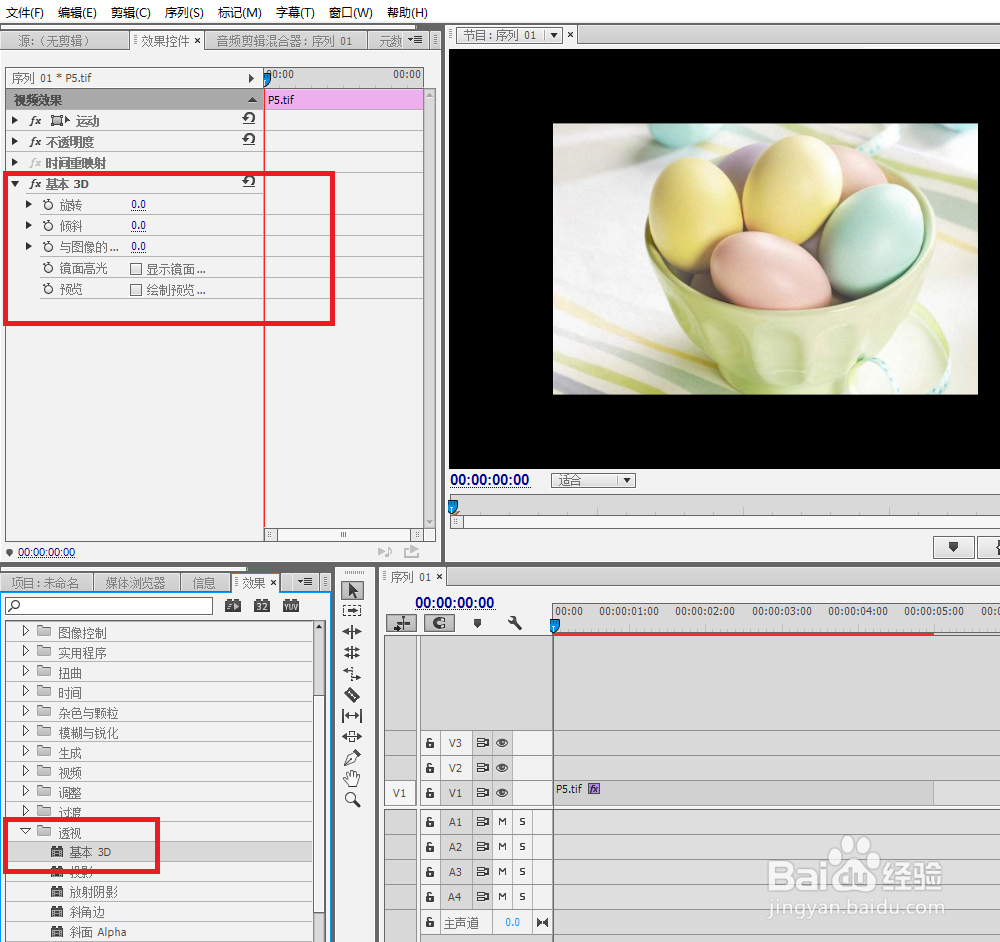The height and width of the screenshot is (942, 1000).
Task: Solo audio track A2
Action: pos(522,846)
